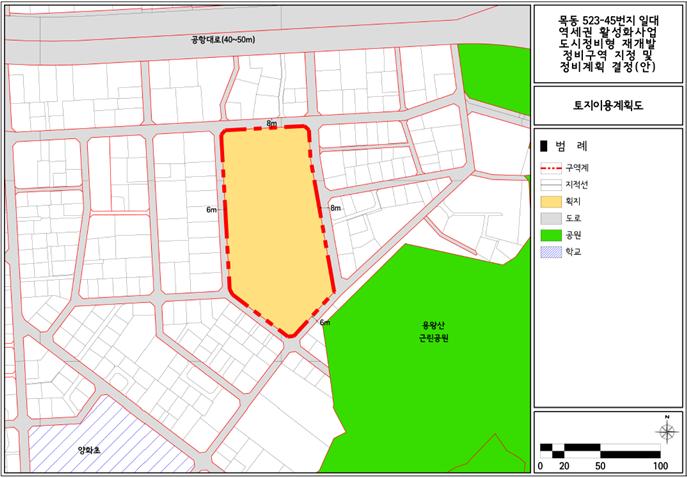Click the scale bar's 100 mark
687x478 pixels.
click(660, 466)
